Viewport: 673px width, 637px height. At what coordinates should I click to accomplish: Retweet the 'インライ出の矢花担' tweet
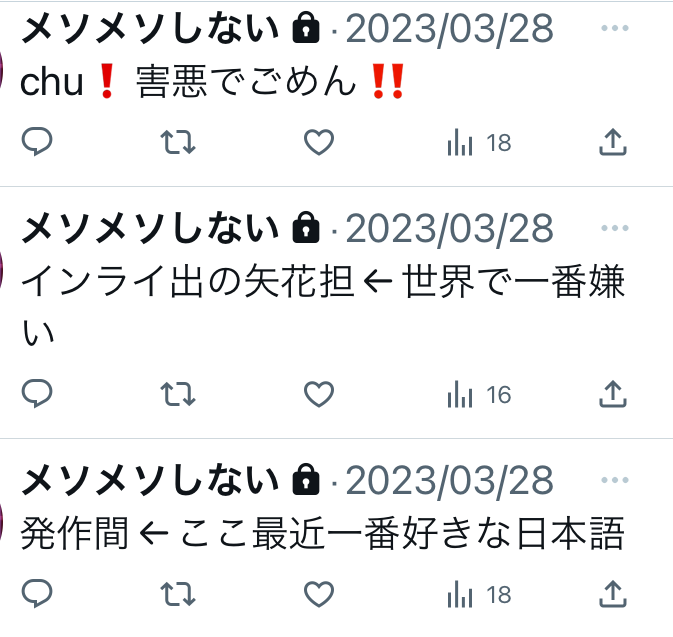[x=178, y=394]
